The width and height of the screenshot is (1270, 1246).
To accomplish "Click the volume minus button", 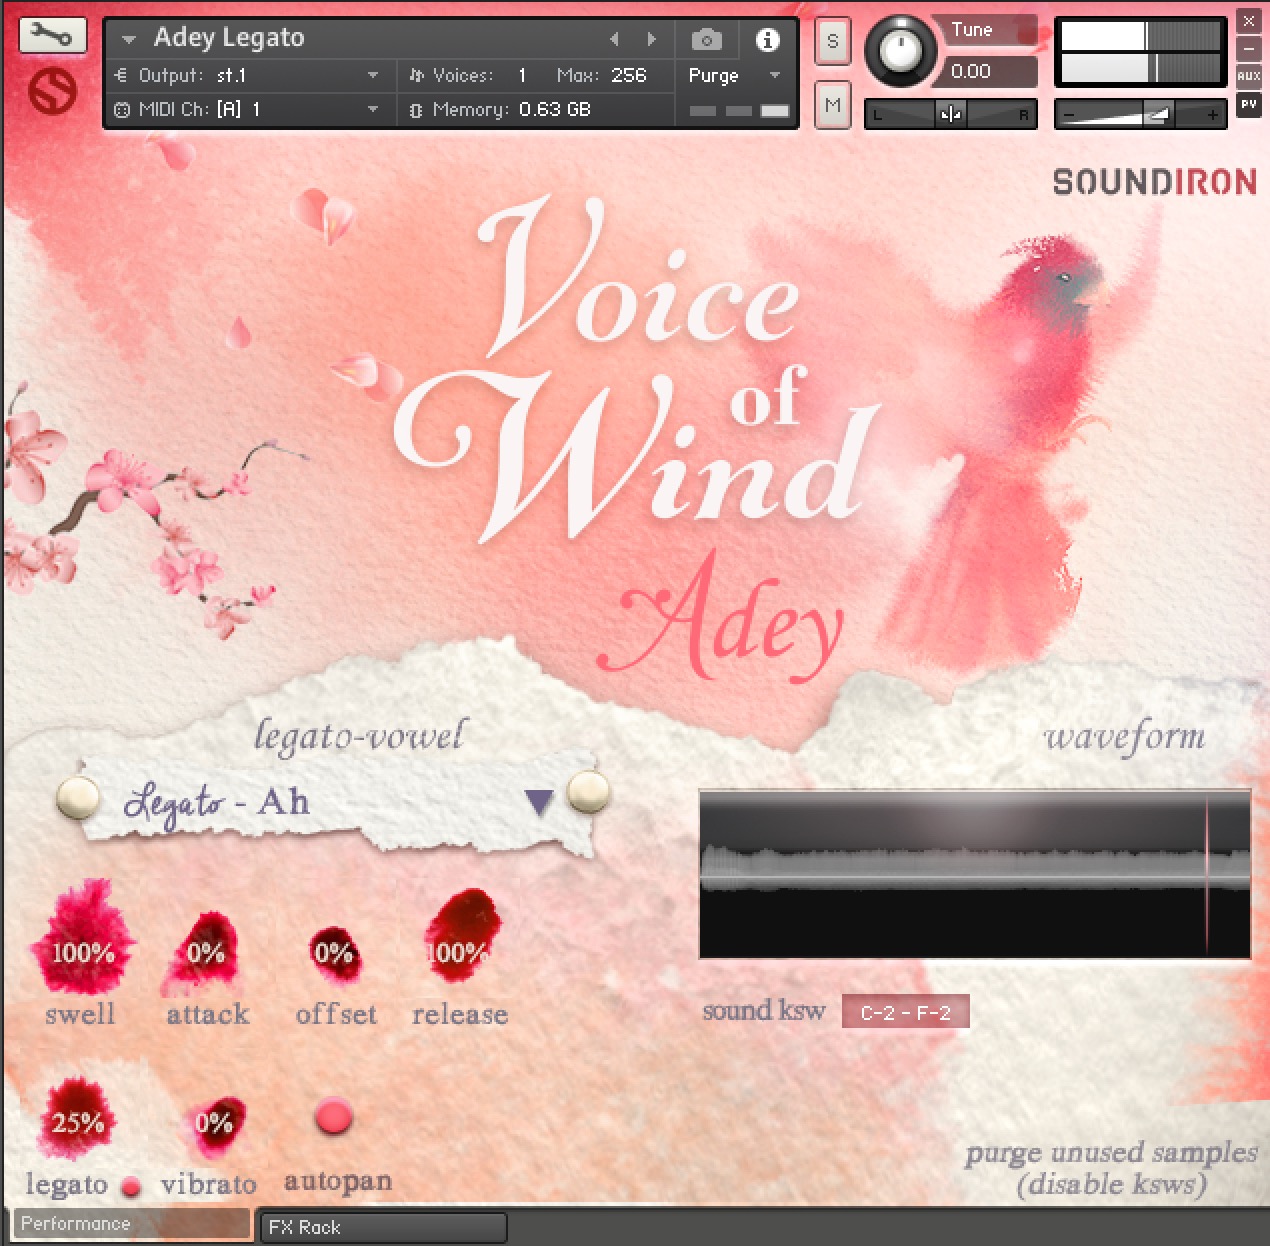I will pyautogui.click(x=1069, y=115).
